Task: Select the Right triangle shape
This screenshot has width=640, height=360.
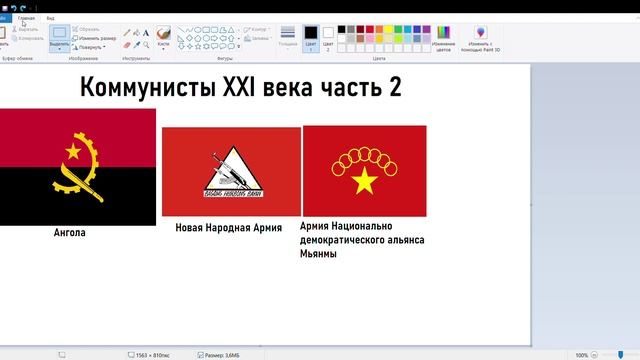Action: coord(181,38)
